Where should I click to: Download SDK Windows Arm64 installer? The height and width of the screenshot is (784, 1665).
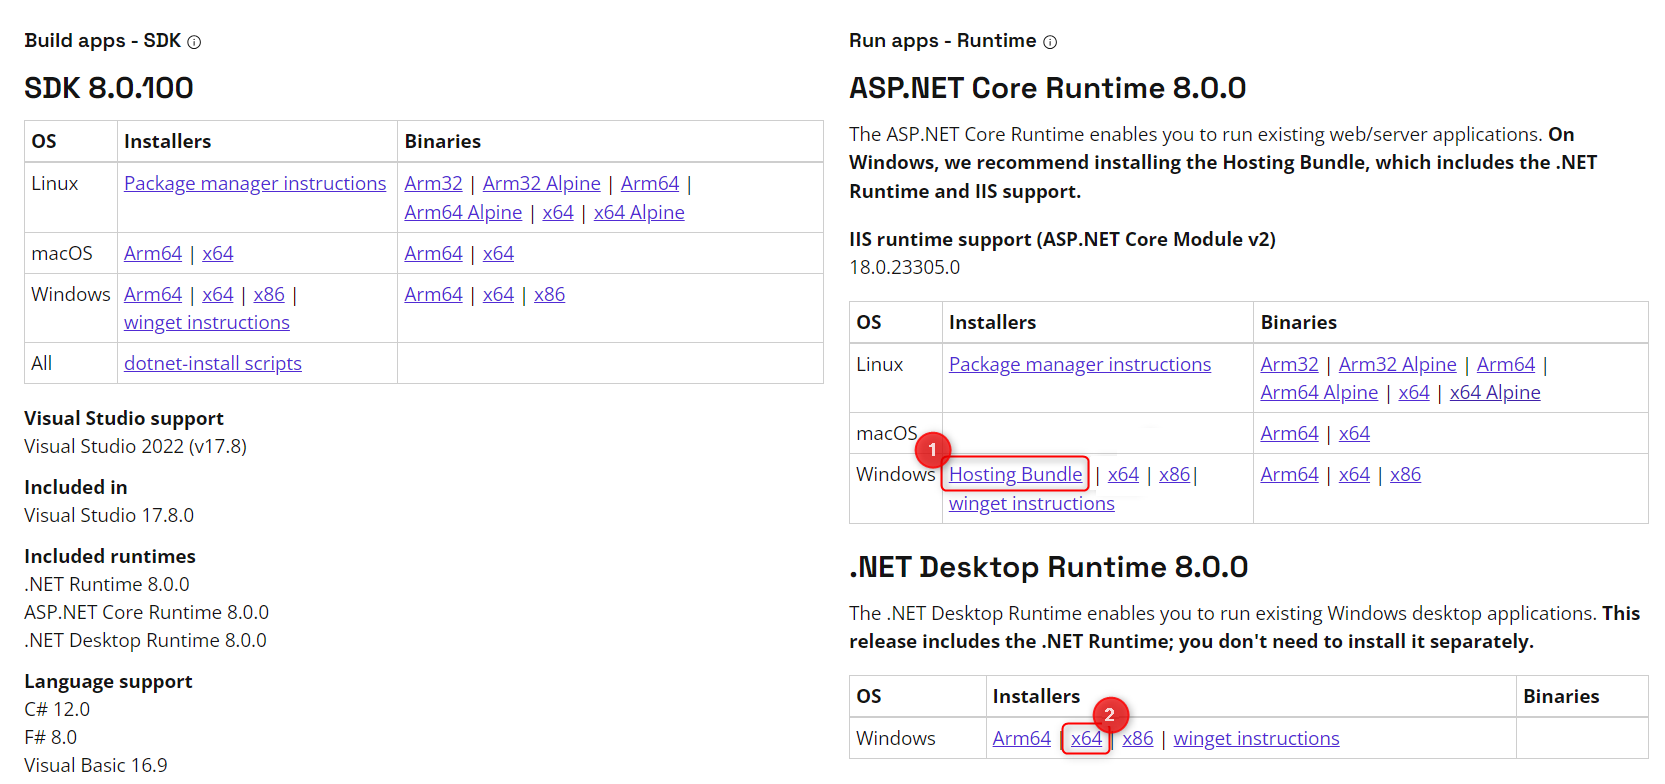click(x=153, y=294)
